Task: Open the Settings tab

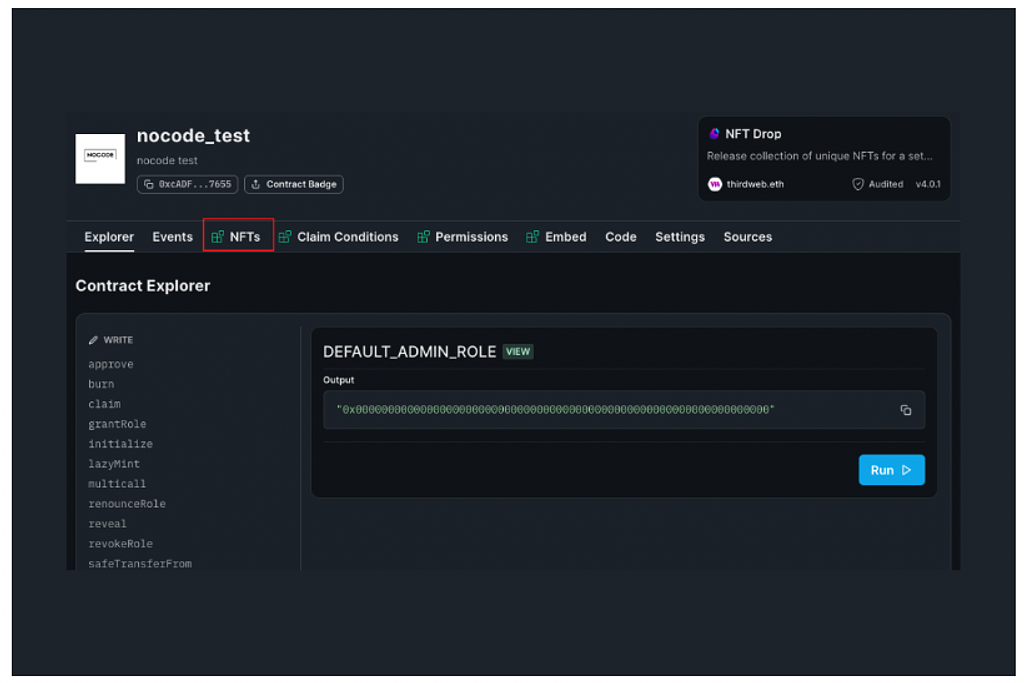Action: [679, 237]
